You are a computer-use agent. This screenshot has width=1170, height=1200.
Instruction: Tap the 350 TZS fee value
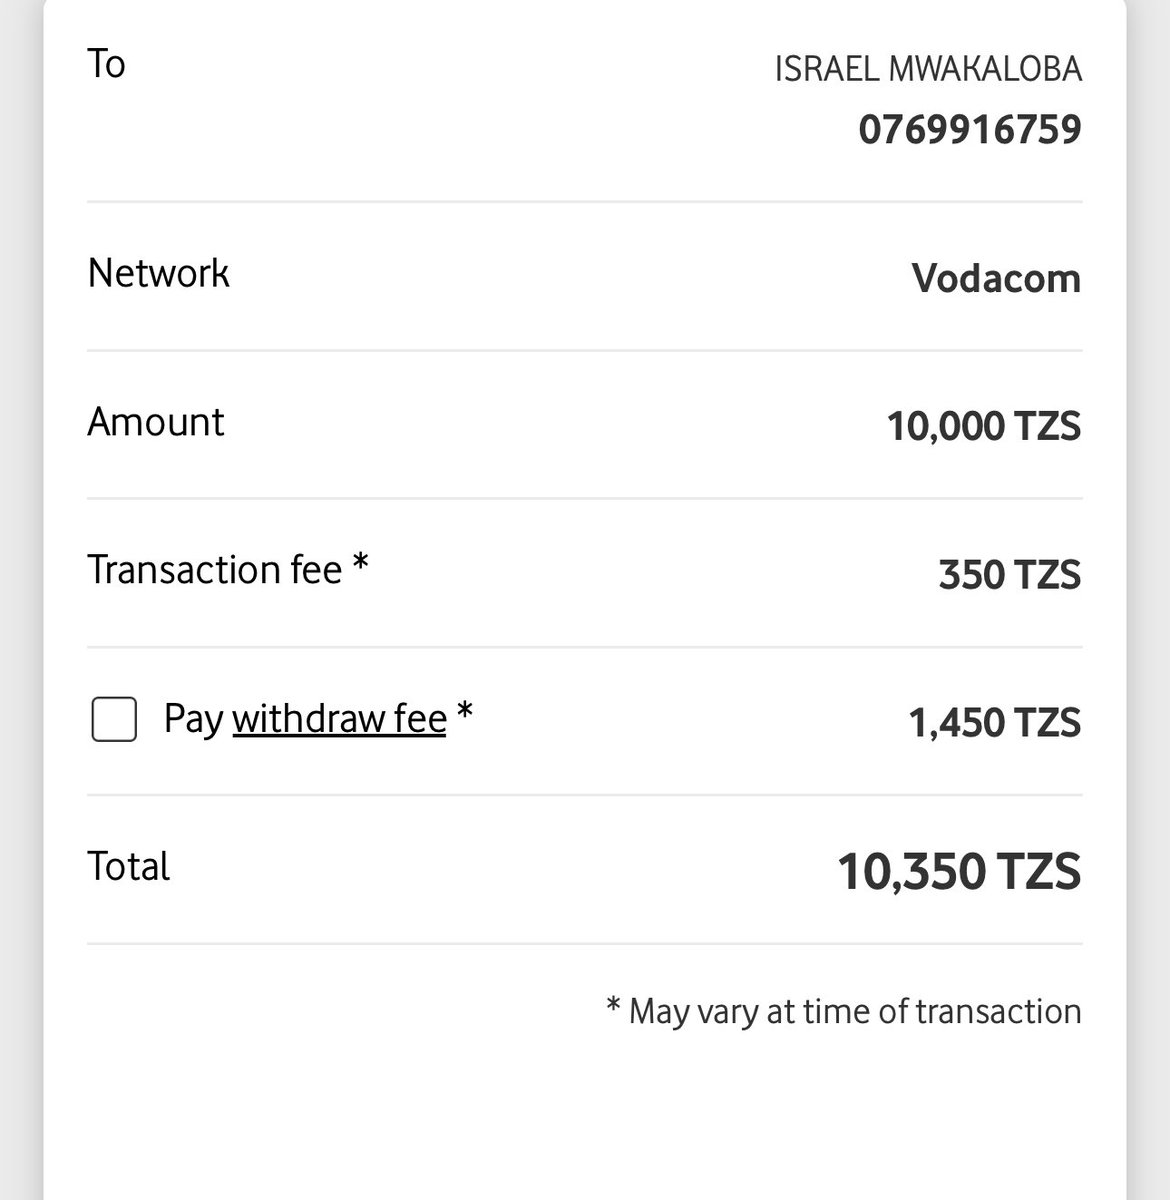1010,575
